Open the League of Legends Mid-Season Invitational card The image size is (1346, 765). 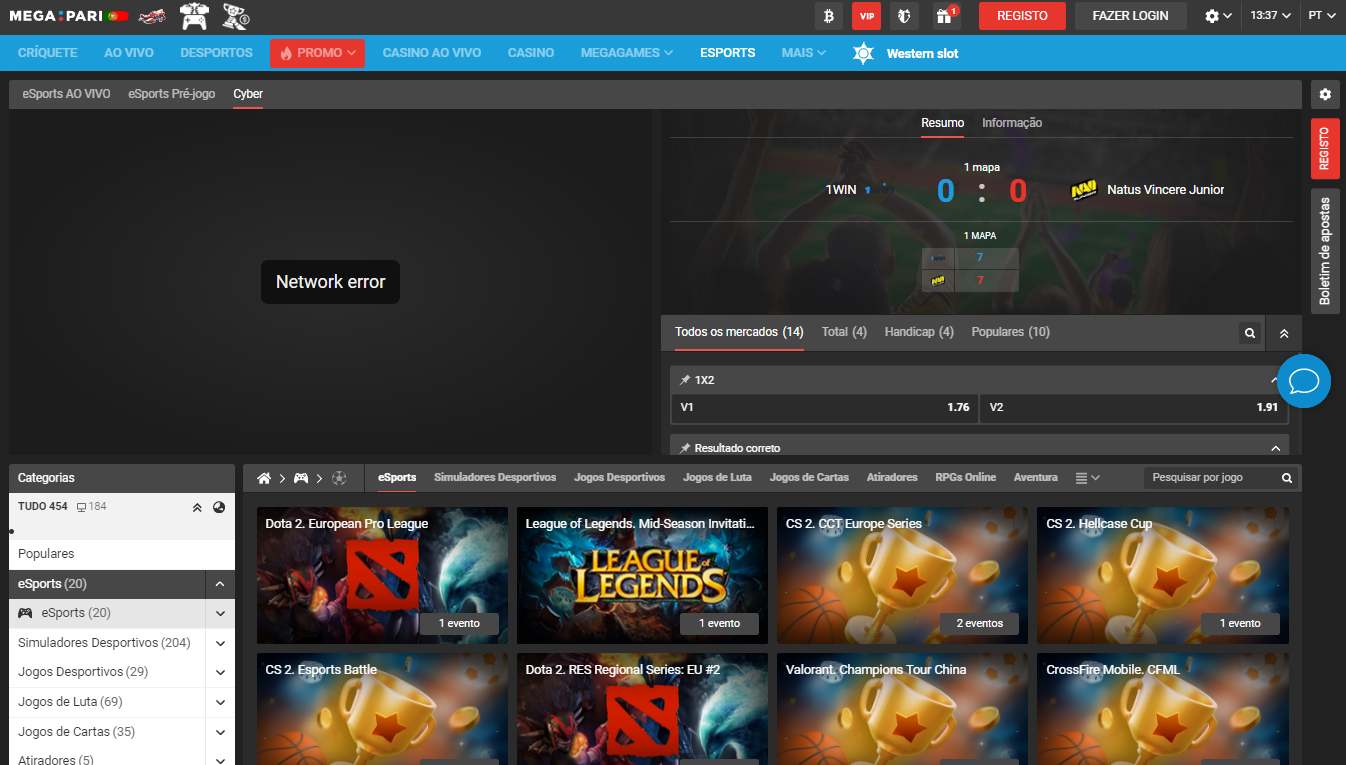tap(642, 575)
